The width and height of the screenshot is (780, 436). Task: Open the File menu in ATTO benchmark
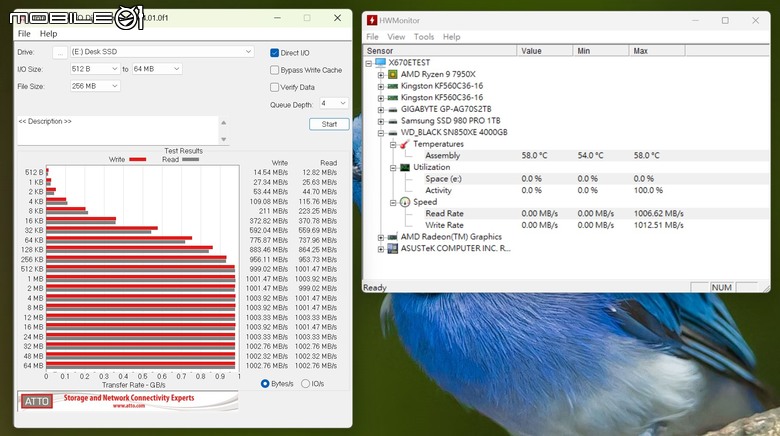coord(24,34)
